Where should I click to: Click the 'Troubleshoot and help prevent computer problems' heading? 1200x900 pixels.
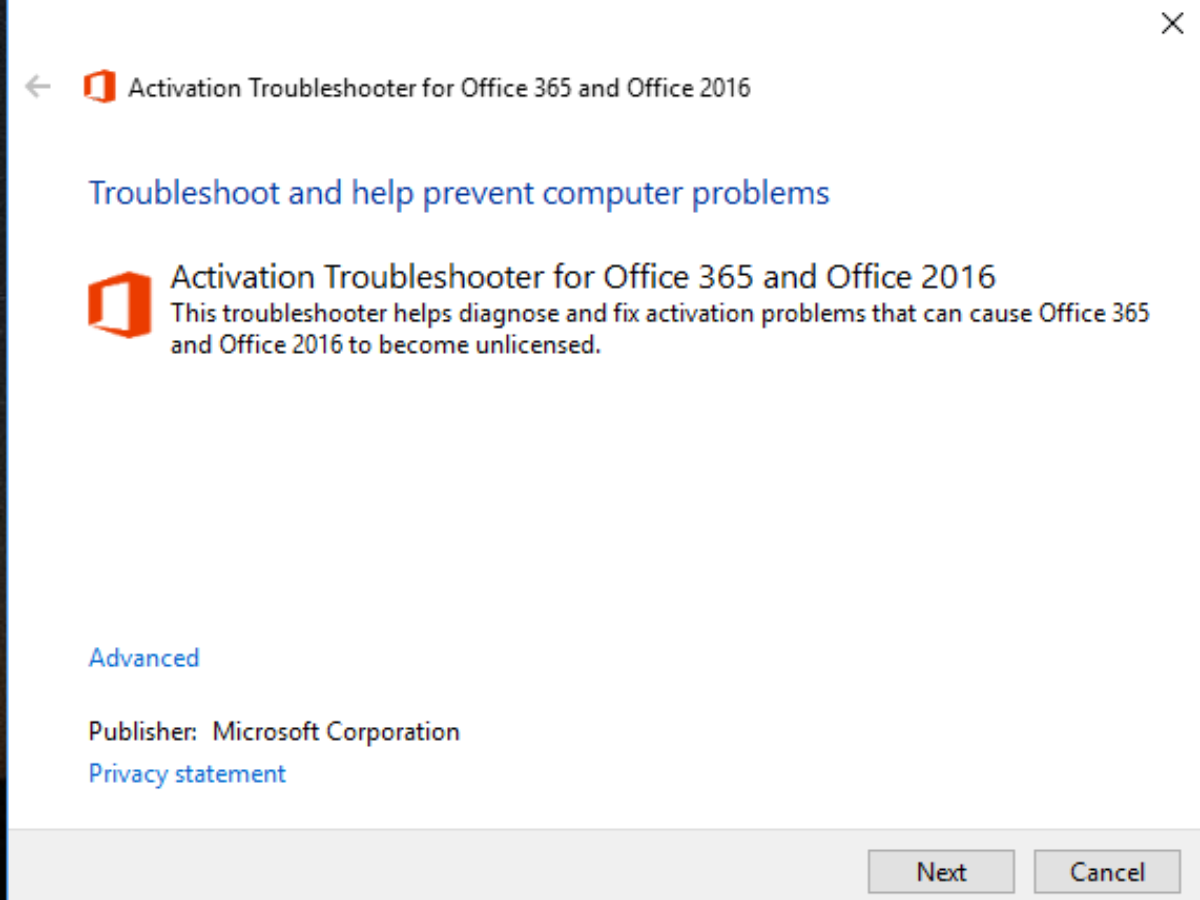click(459, 192)
